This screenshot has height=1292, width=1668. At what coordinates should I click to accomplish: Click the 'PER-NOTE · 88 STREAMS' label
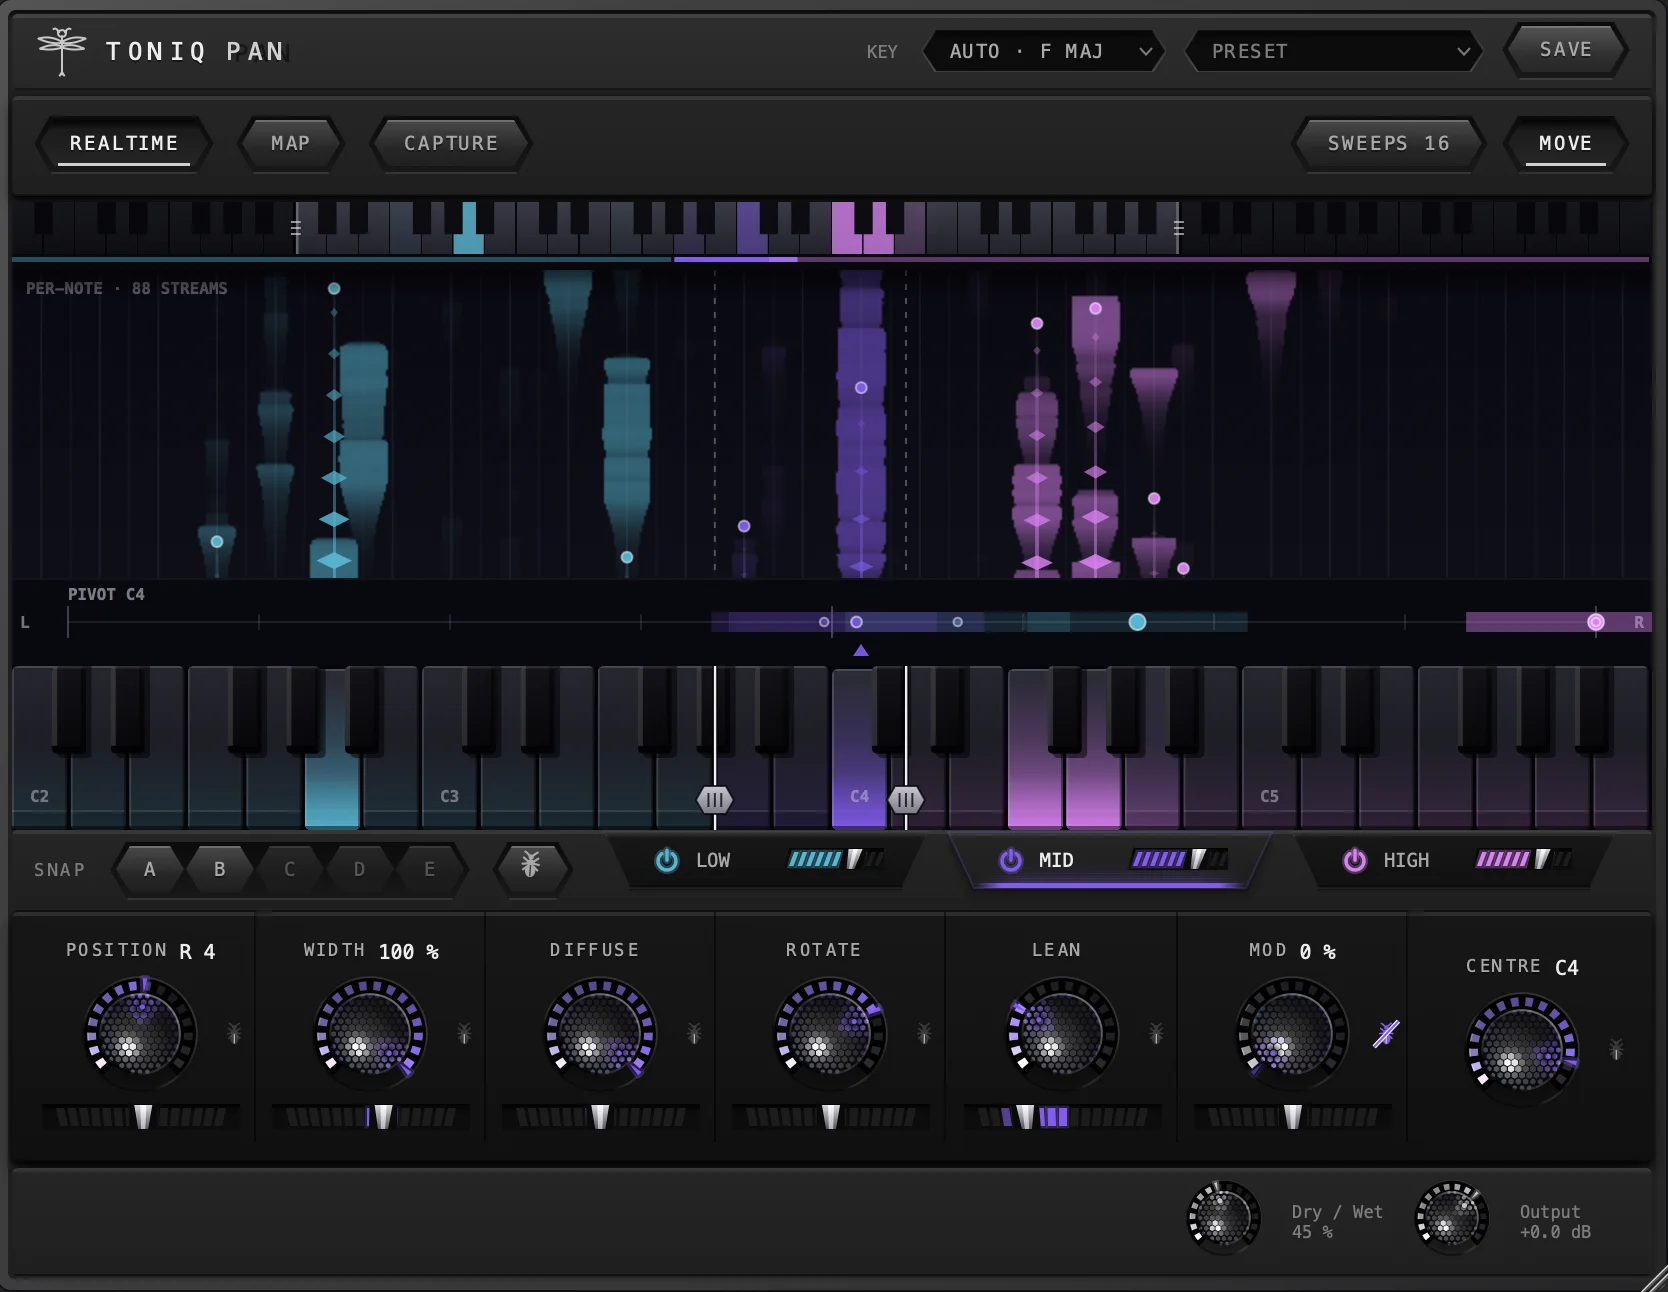[127, 288]
